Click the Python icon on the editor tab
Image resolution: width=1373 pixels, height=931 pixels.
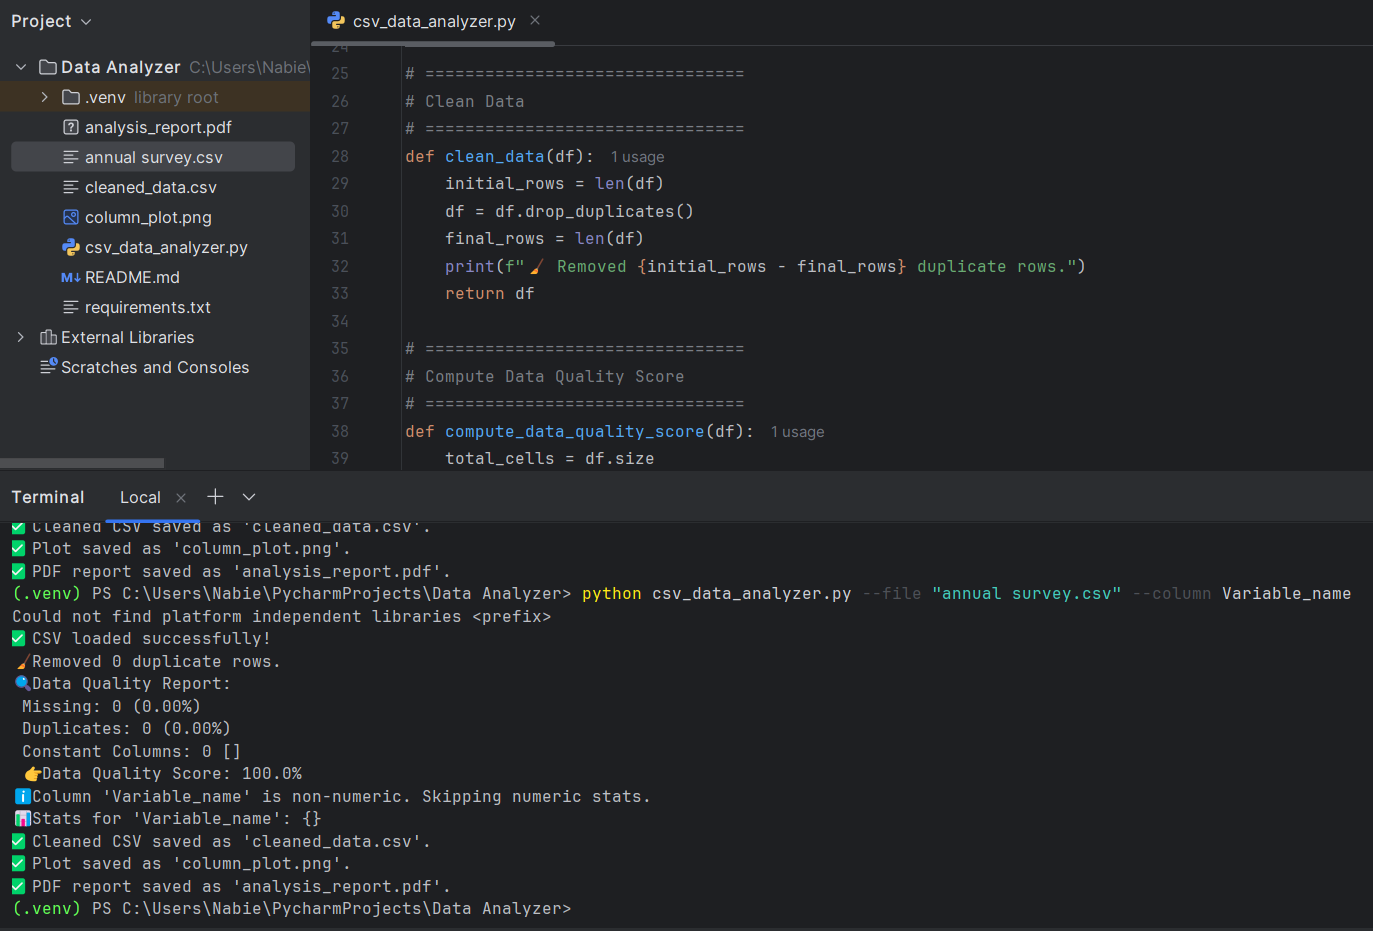336,20
